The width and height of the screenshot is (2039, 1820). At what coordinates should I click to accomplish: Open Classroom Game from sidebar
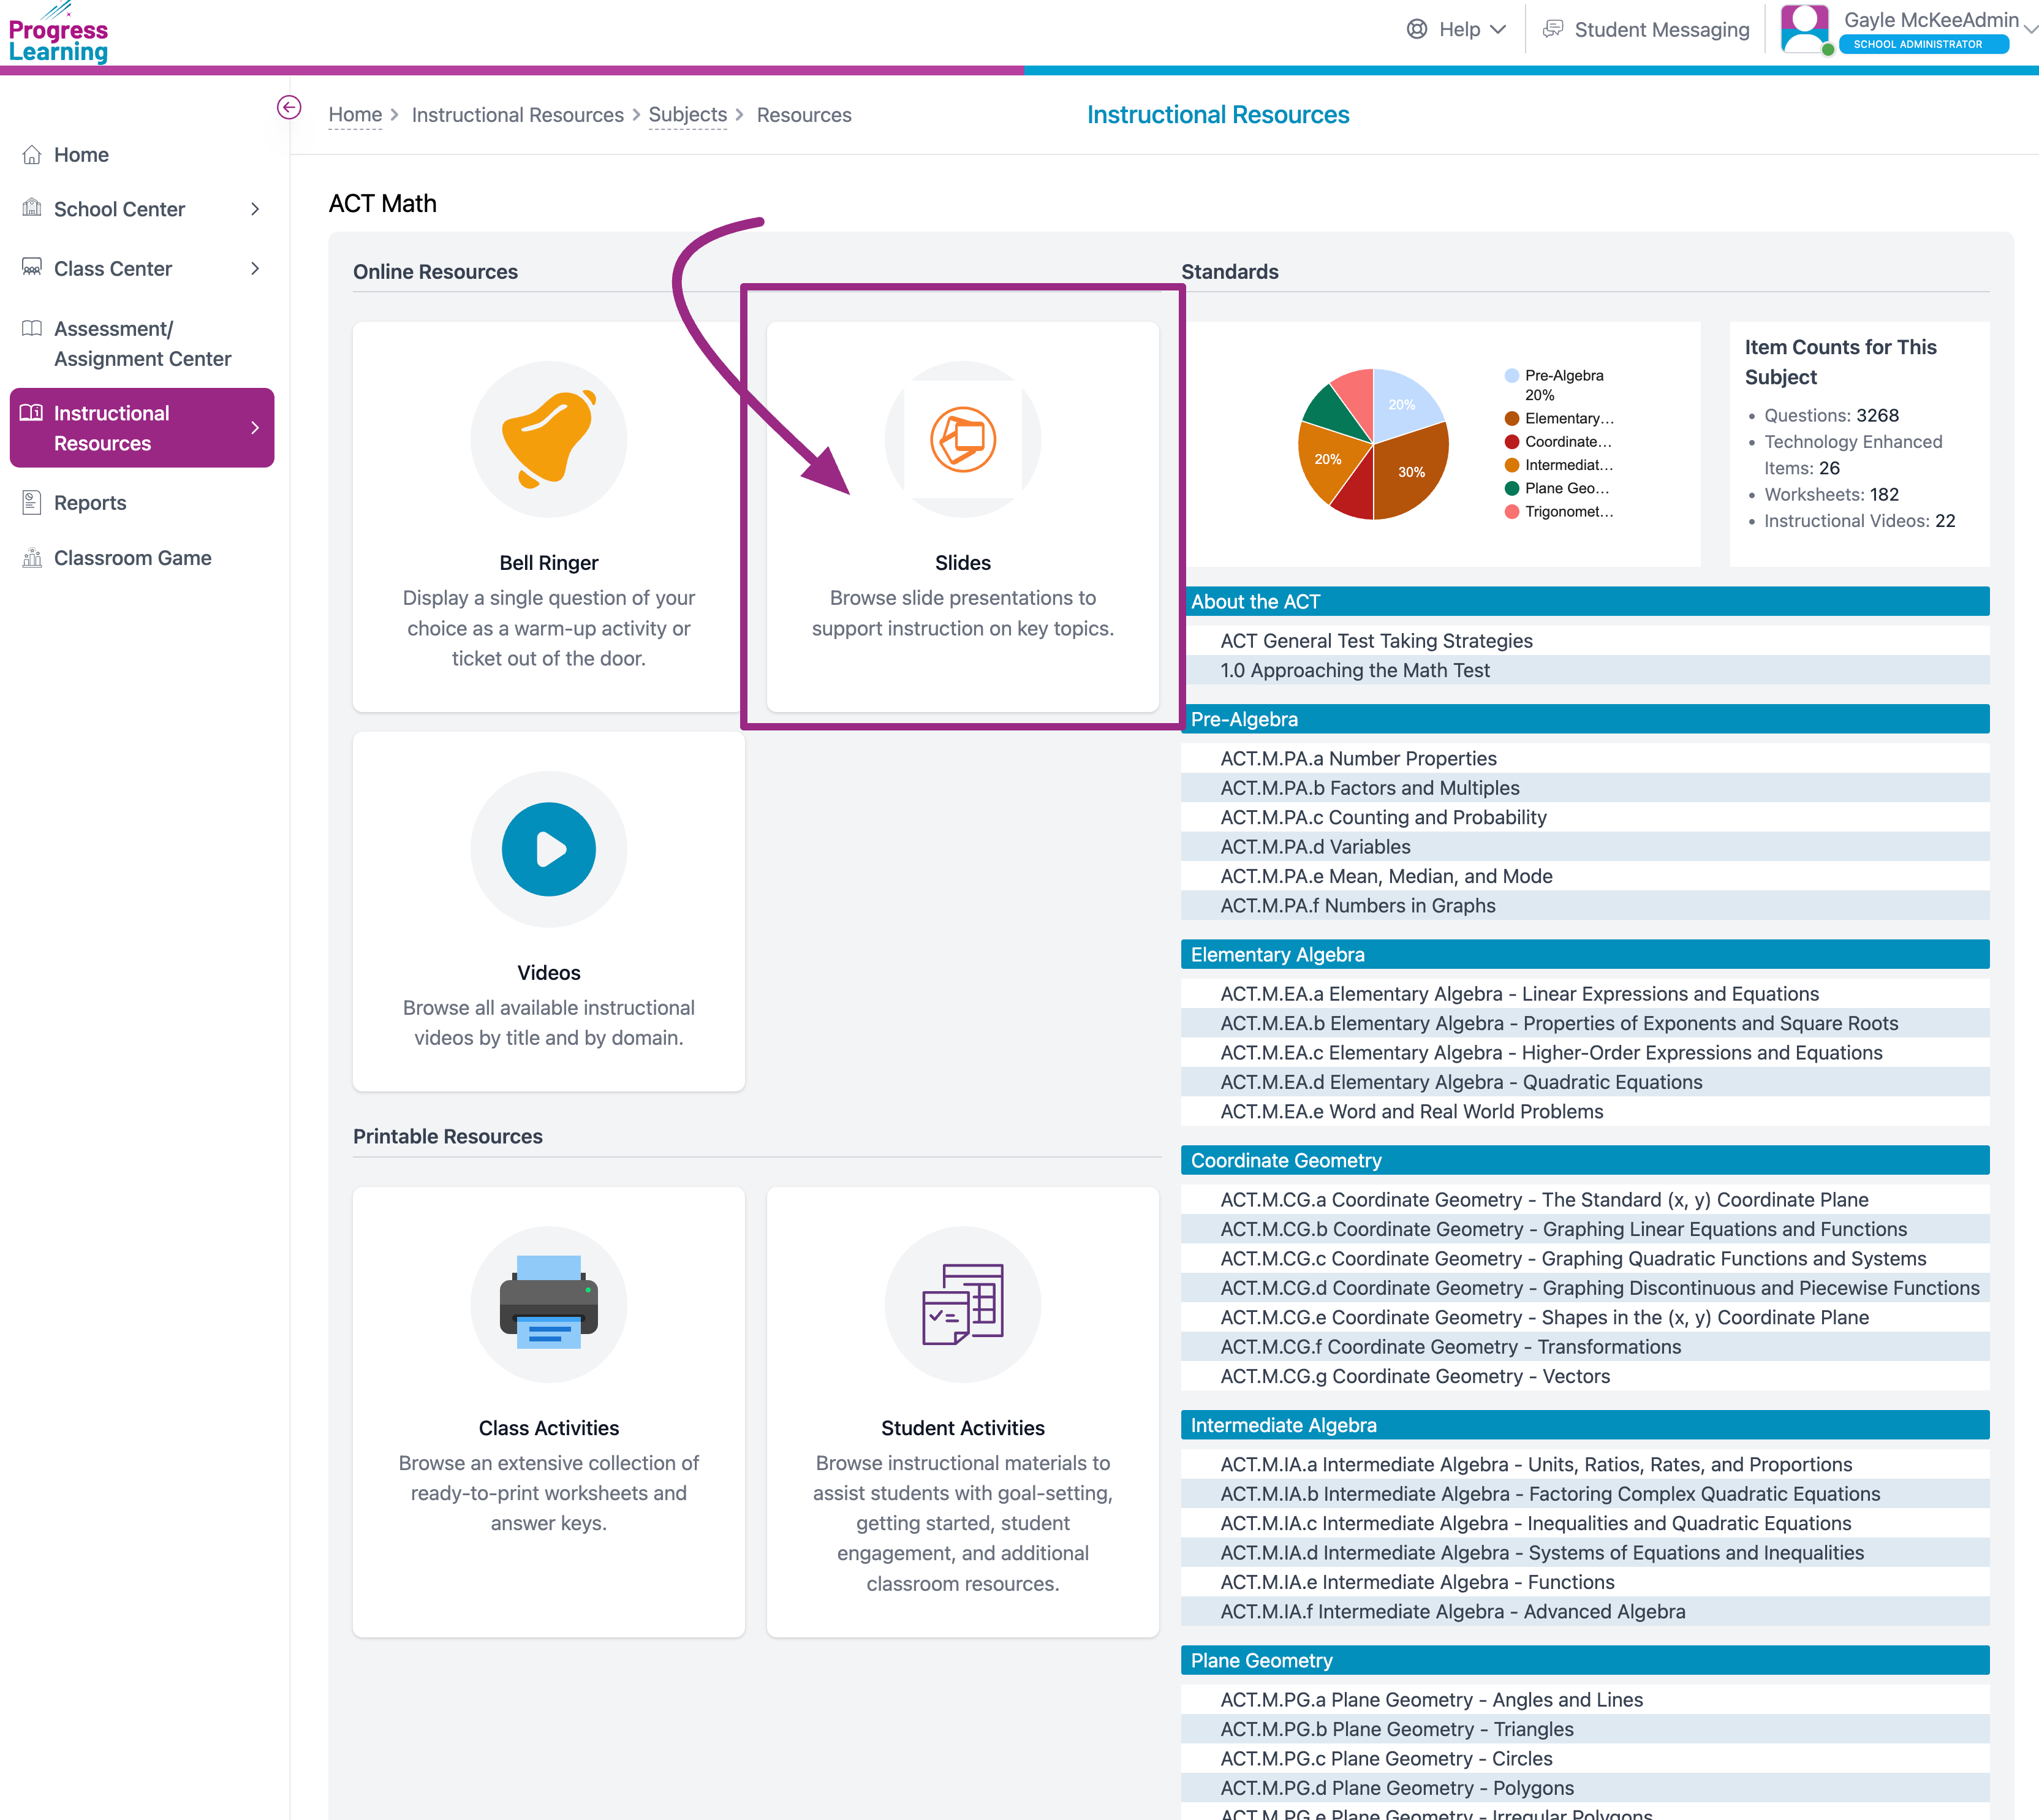point(132,558)
